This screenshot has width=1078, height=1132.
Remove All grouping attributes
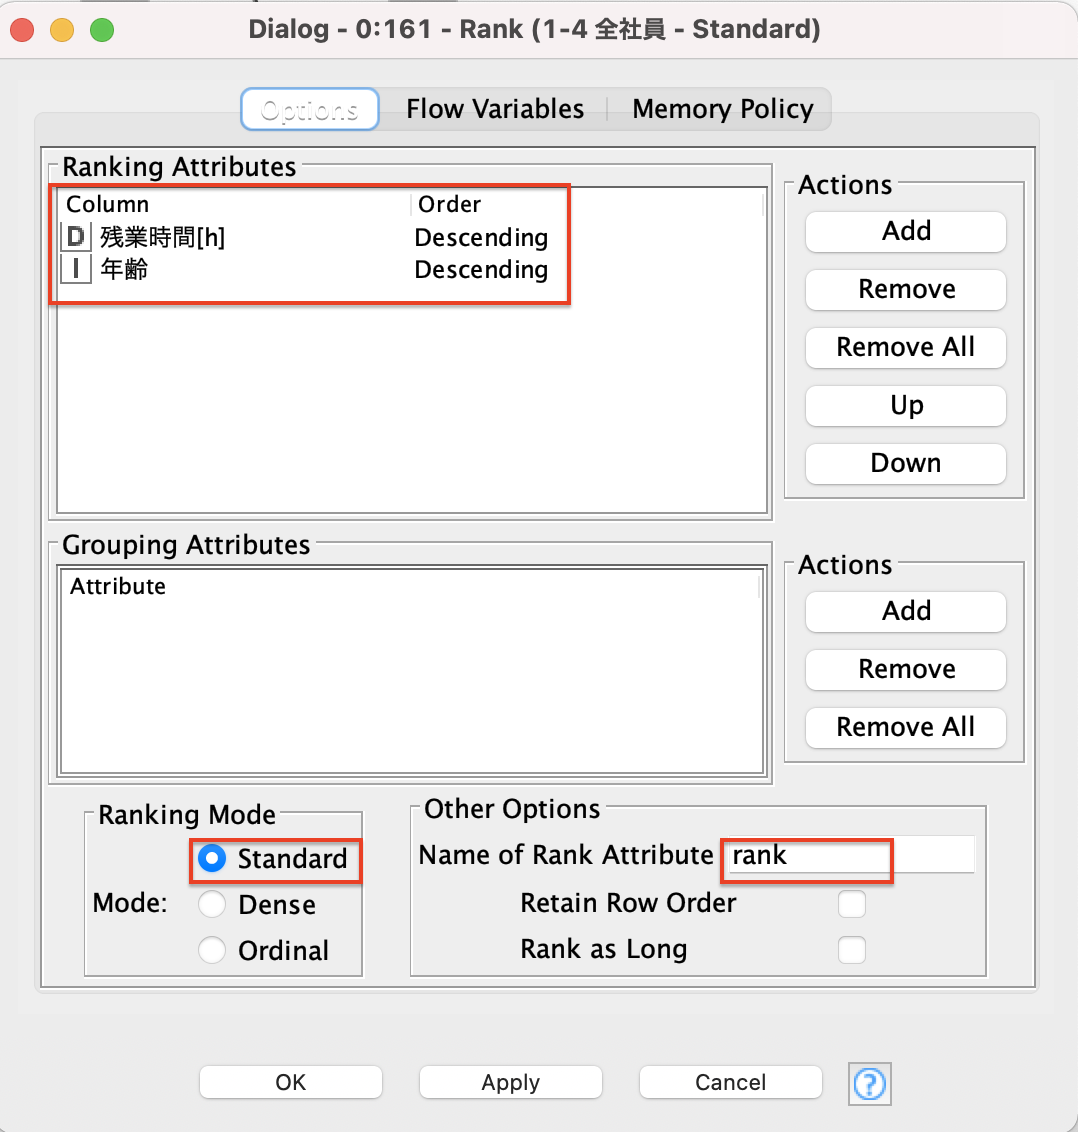coord(906,727)
